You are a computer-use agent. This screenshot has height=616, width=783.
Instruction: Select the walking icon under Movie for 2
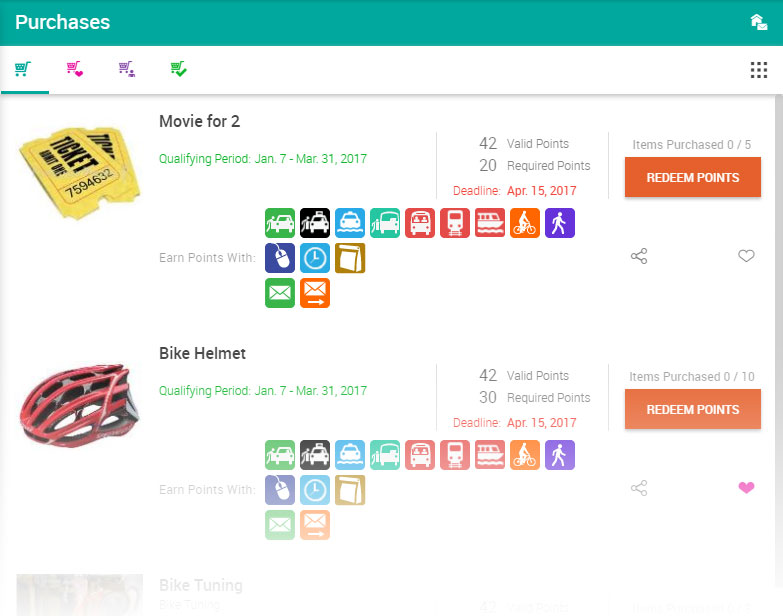tap(559, 223)
